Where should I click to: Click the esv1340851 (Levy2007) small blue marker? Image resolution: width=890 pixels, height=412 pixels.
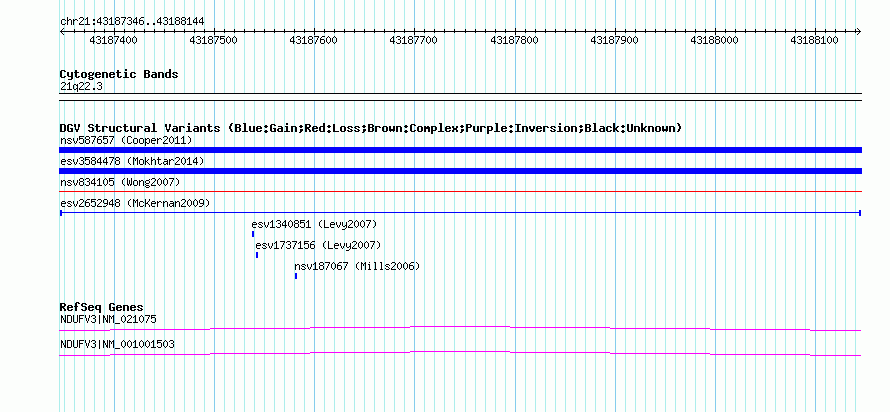pyautogui.click(x=253, y=234)
